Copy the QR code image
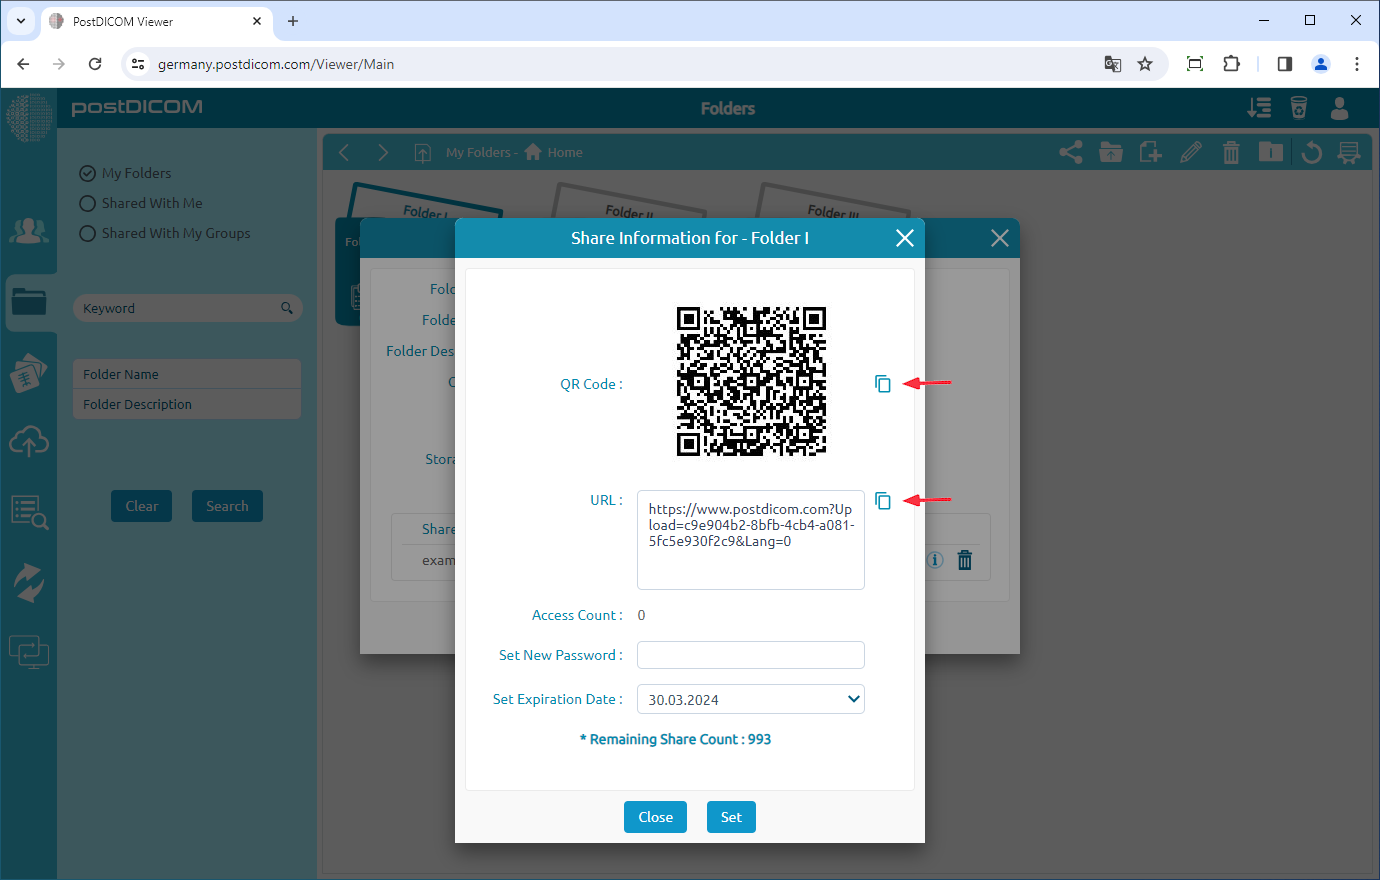1380x880 pixels. 882,384
